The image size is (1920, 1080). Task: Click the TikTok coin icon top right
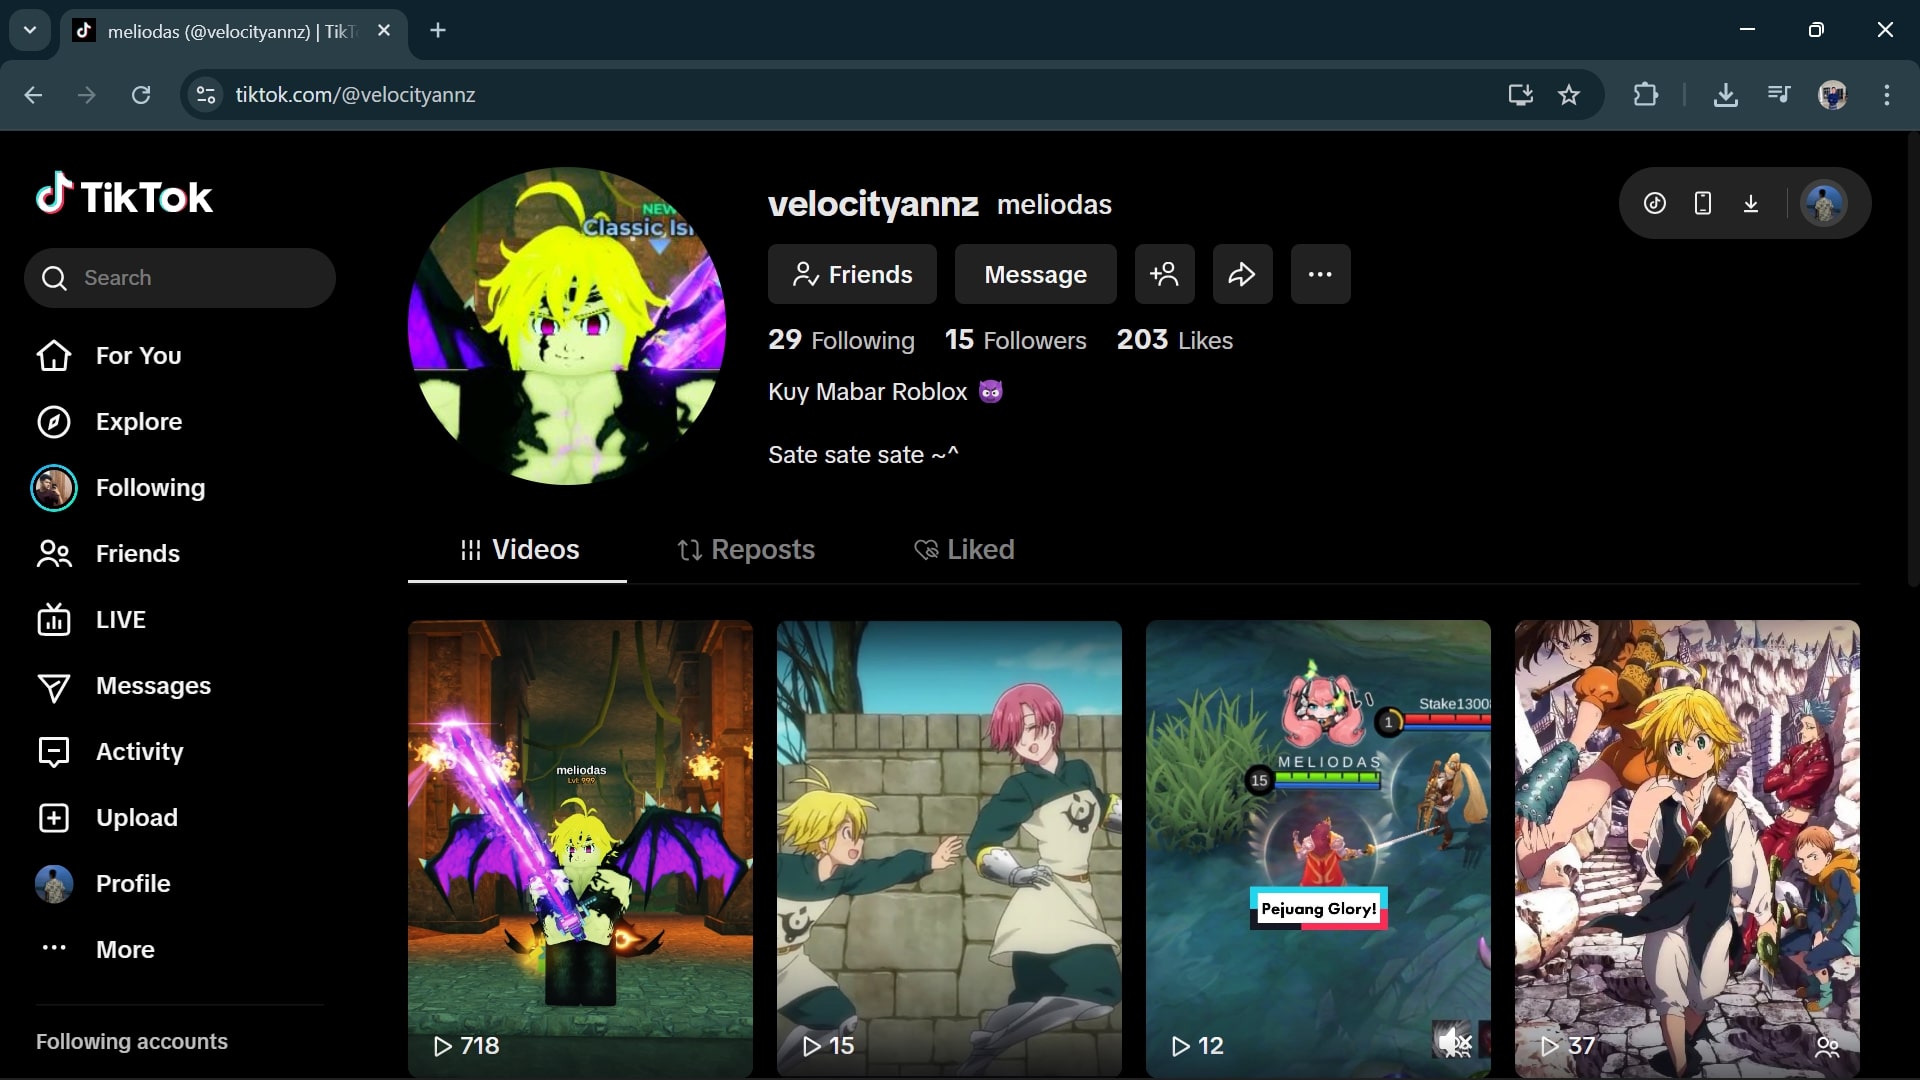1655,204
